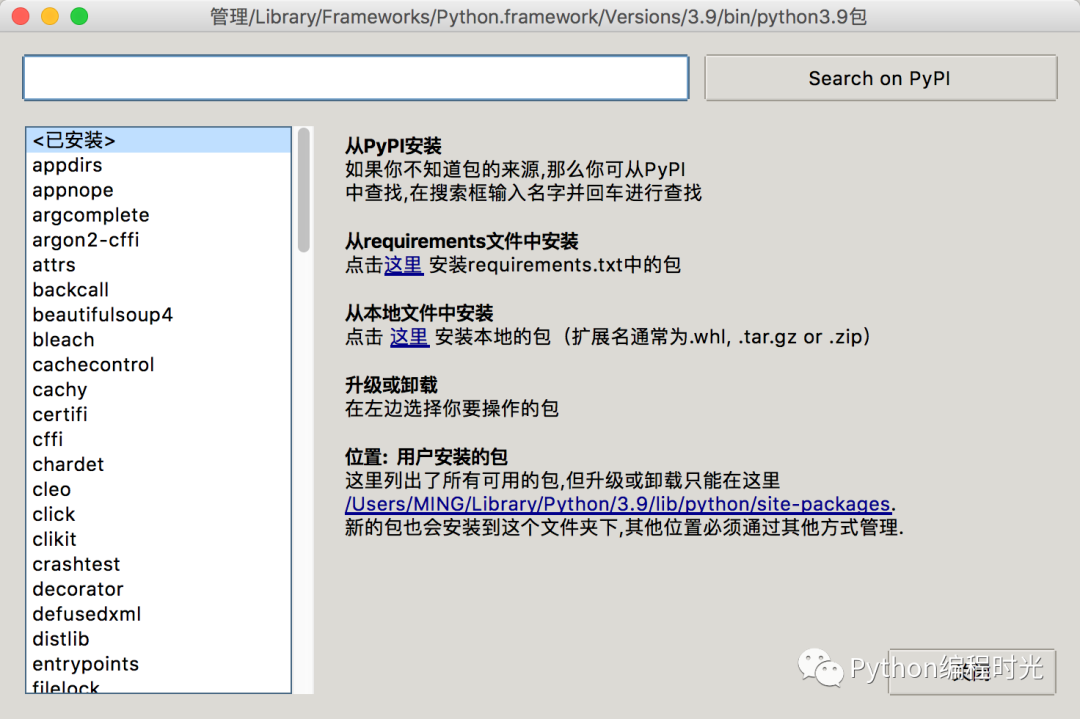Open 这里 link for local file install
The width and height of the screenshot is (1080, 719).
click(x=409, y=337)
